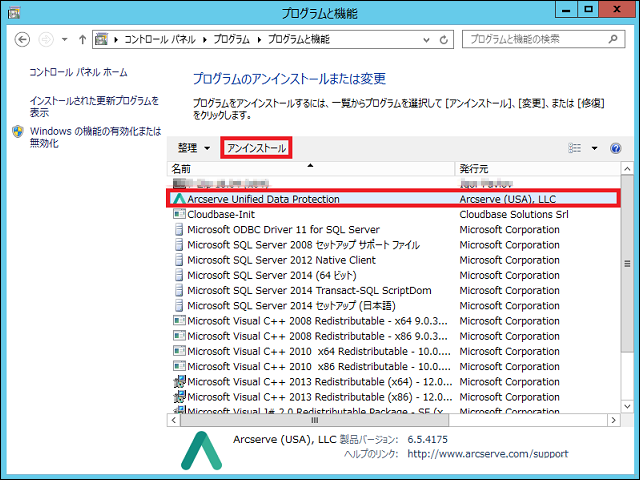Select Arcserve Unified Data Protection row
Image resolution: width=640 pixels, height=480 pixels.
pyautogui.click(x=393, y=199)
